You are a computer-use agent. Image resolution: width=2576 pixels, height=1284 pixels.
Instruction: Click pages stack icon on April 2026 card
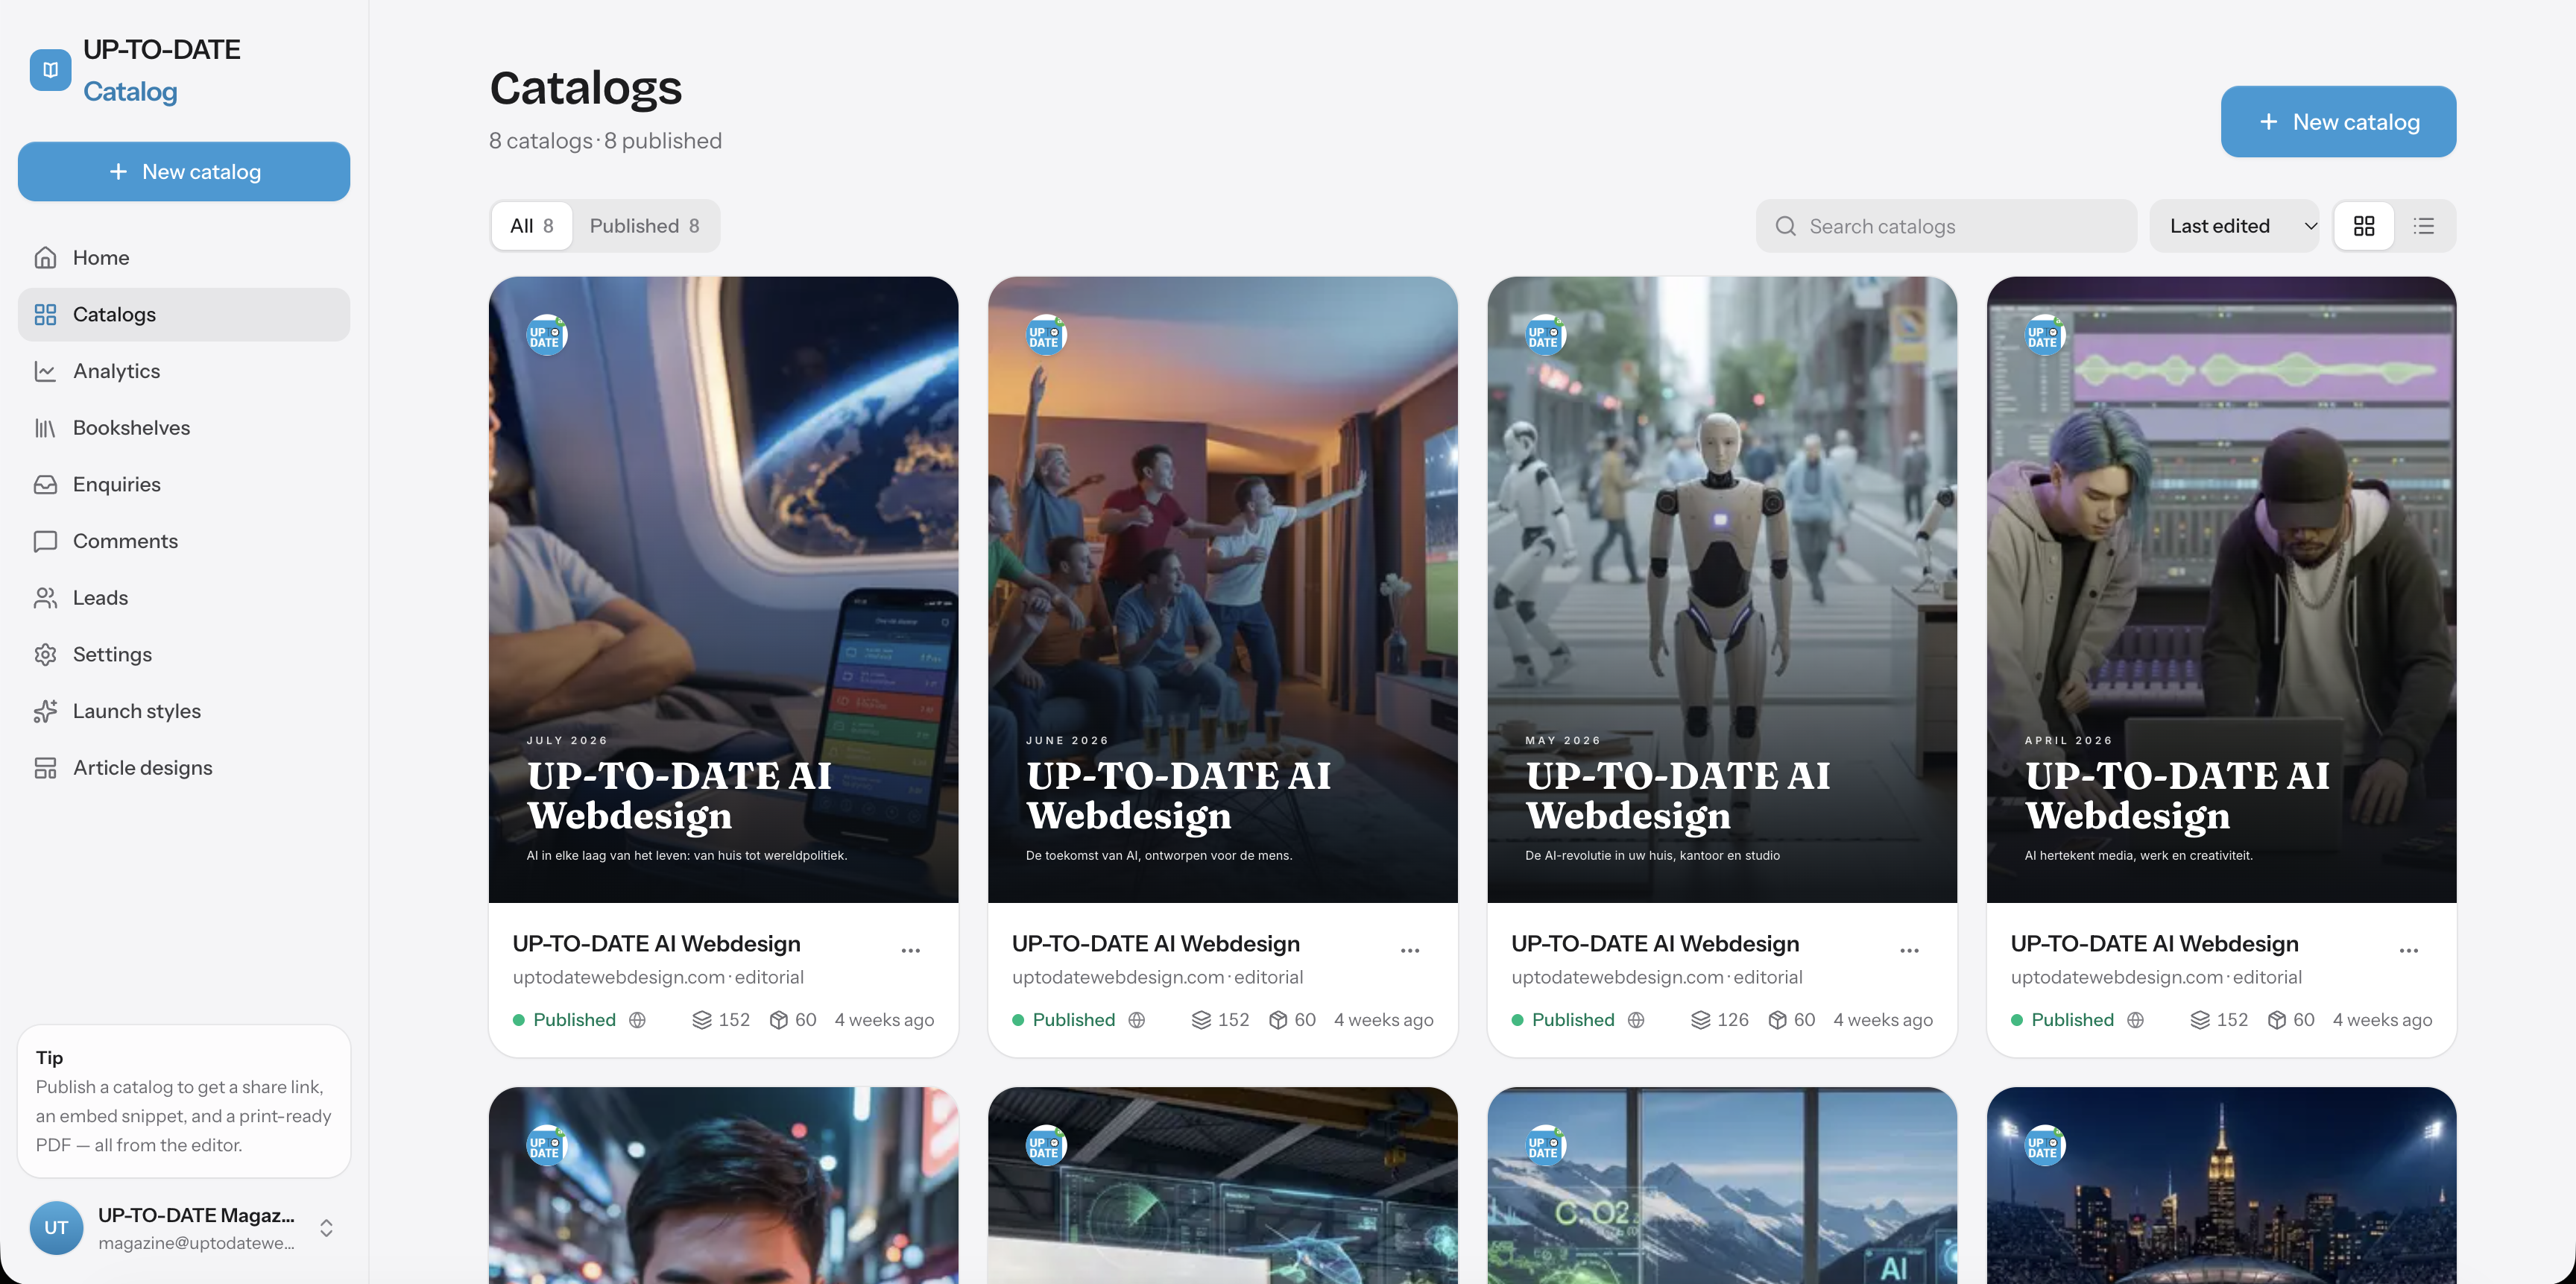(x=2200, y=1021)
